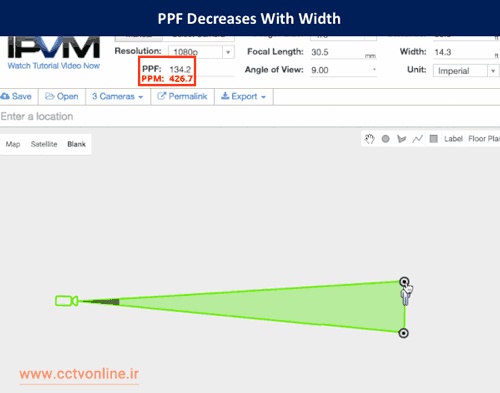Select the polygon drawing tool
500x393 pixels.
[x=401, y=139]
